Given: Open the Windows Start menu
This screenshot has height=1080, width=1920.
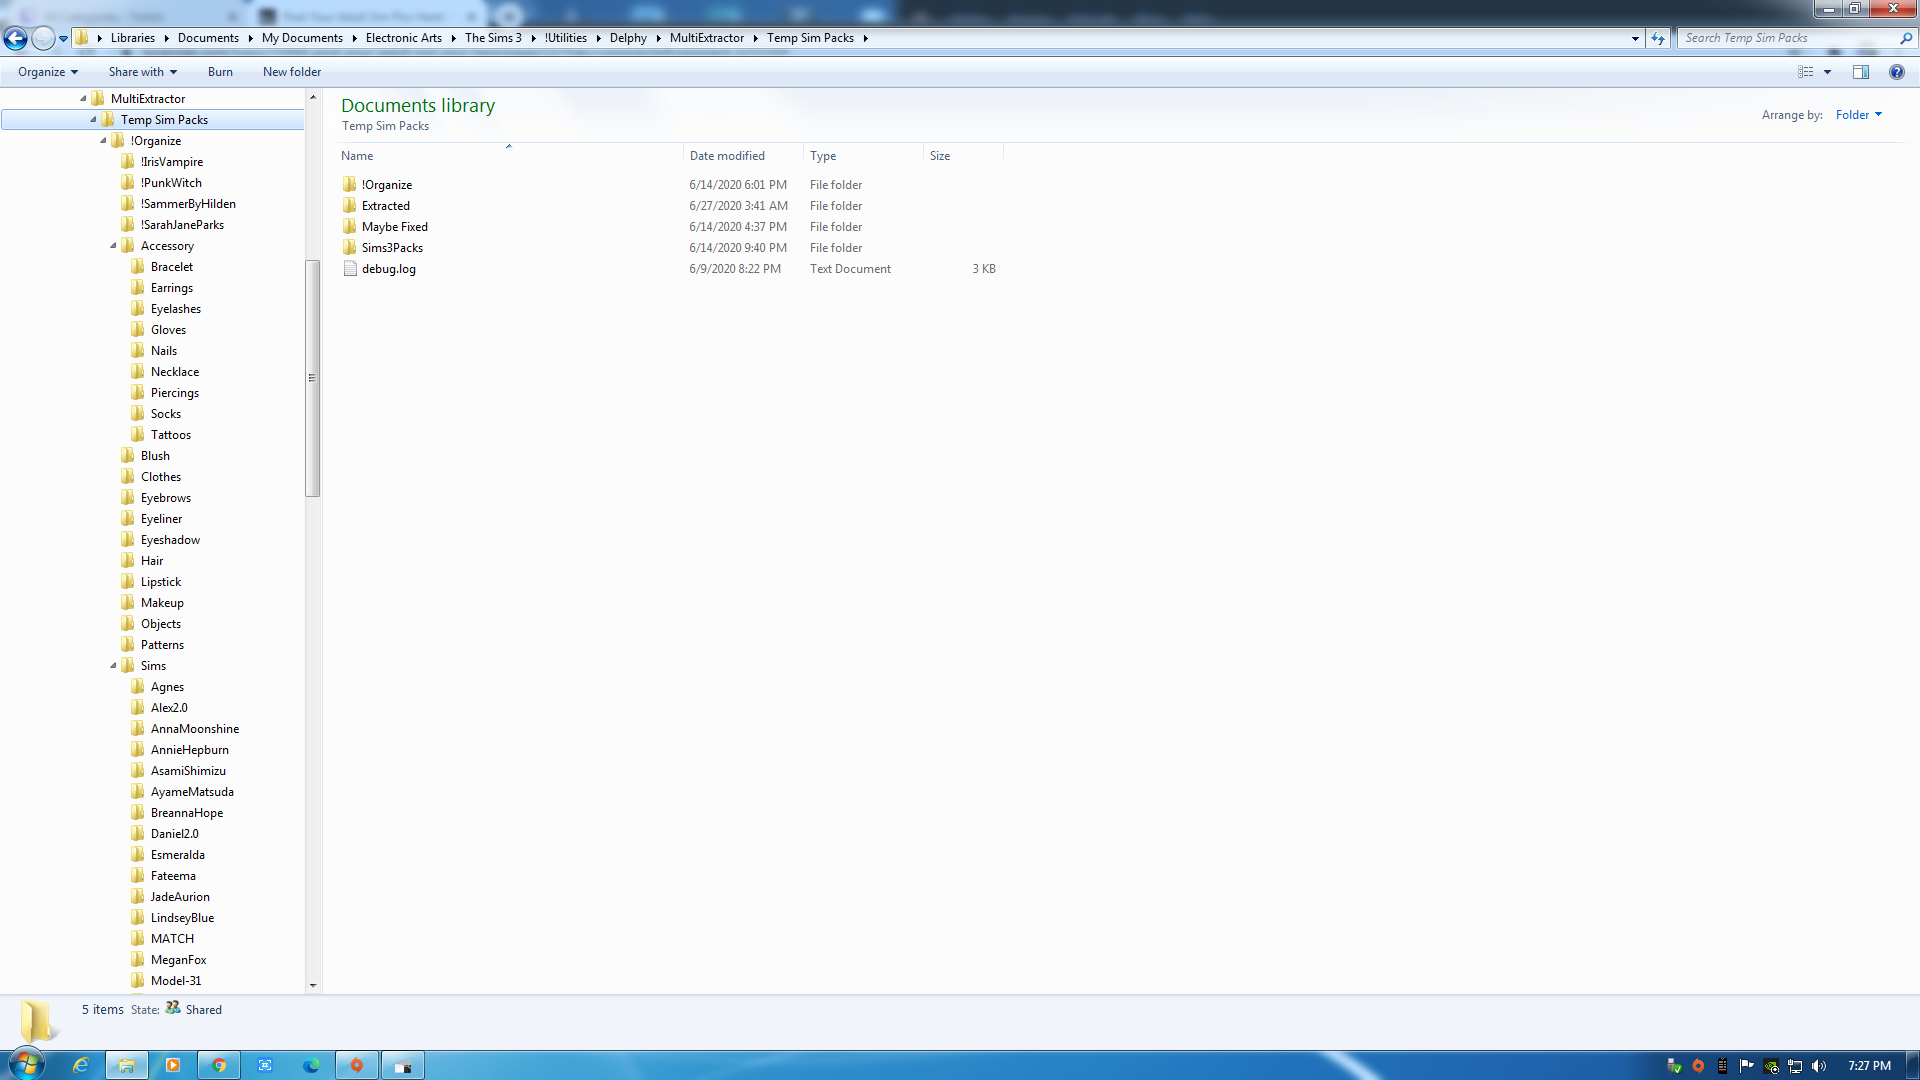Looking at the screenshot, I should pos(27,1064).
